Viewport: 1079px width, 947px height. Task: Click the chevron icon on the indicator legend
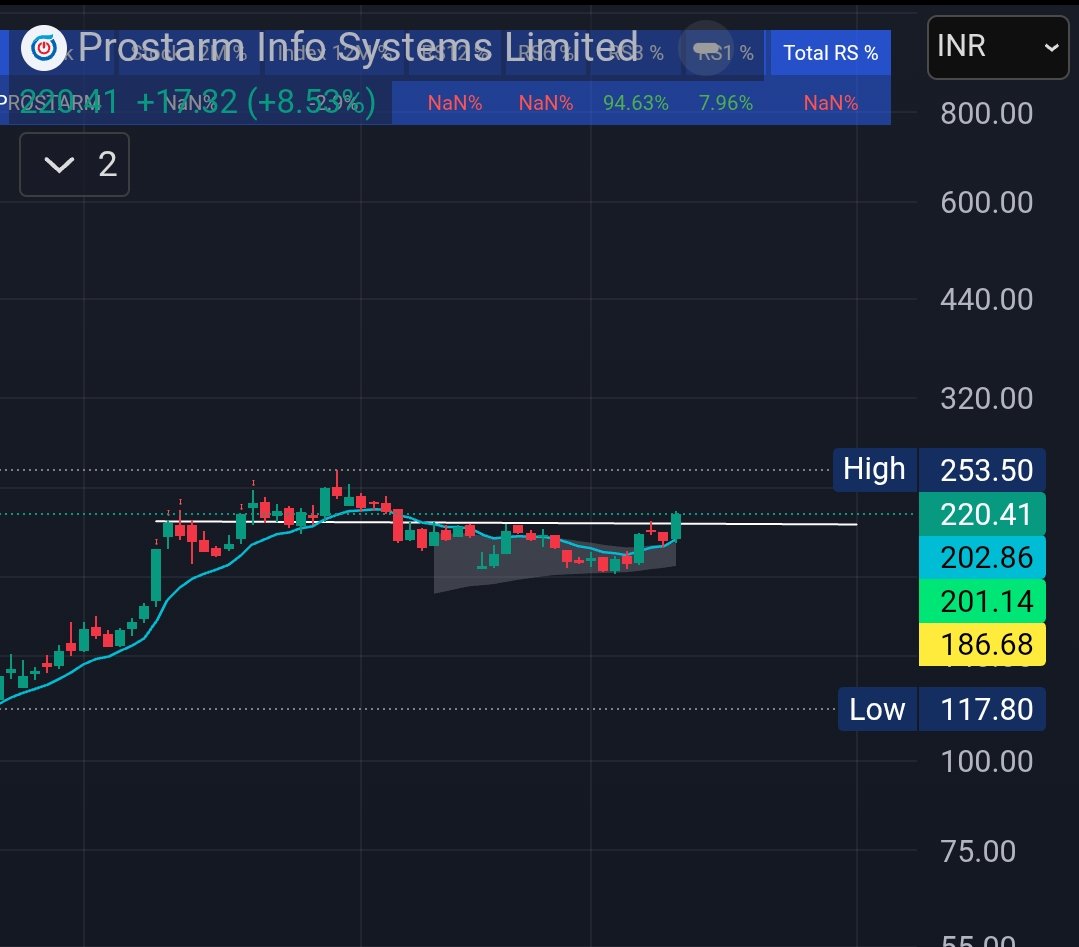click(x=58, y=165)
